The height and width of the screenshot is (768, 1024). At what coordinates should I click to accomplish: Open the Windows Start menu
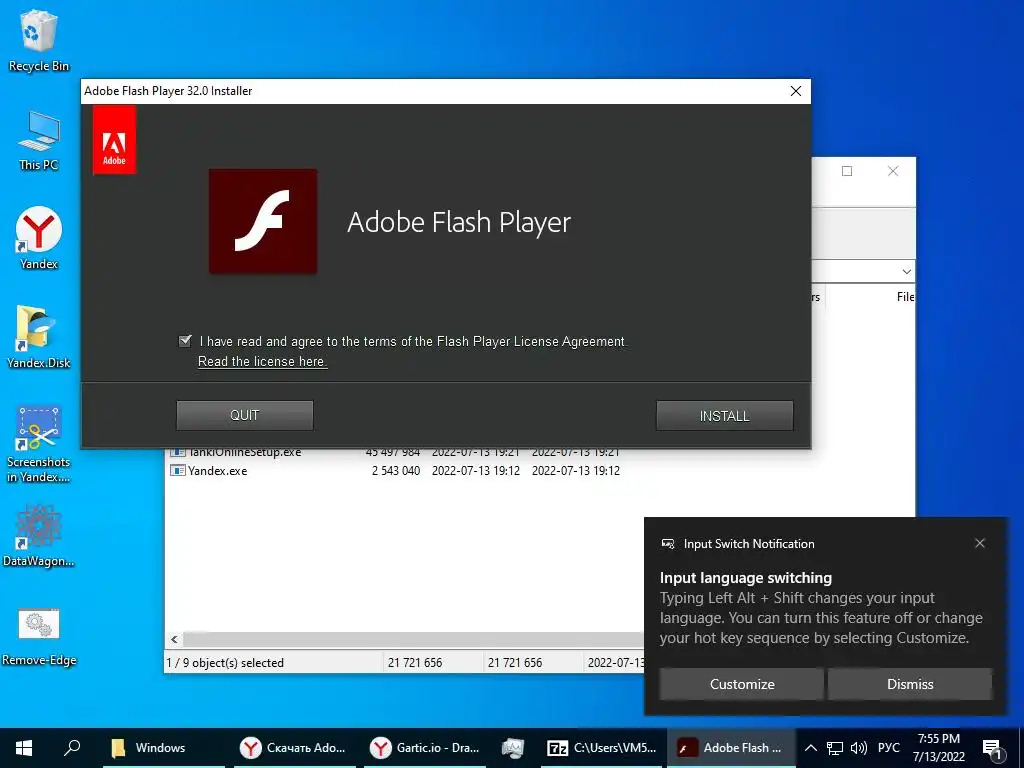tap(24, 748)
